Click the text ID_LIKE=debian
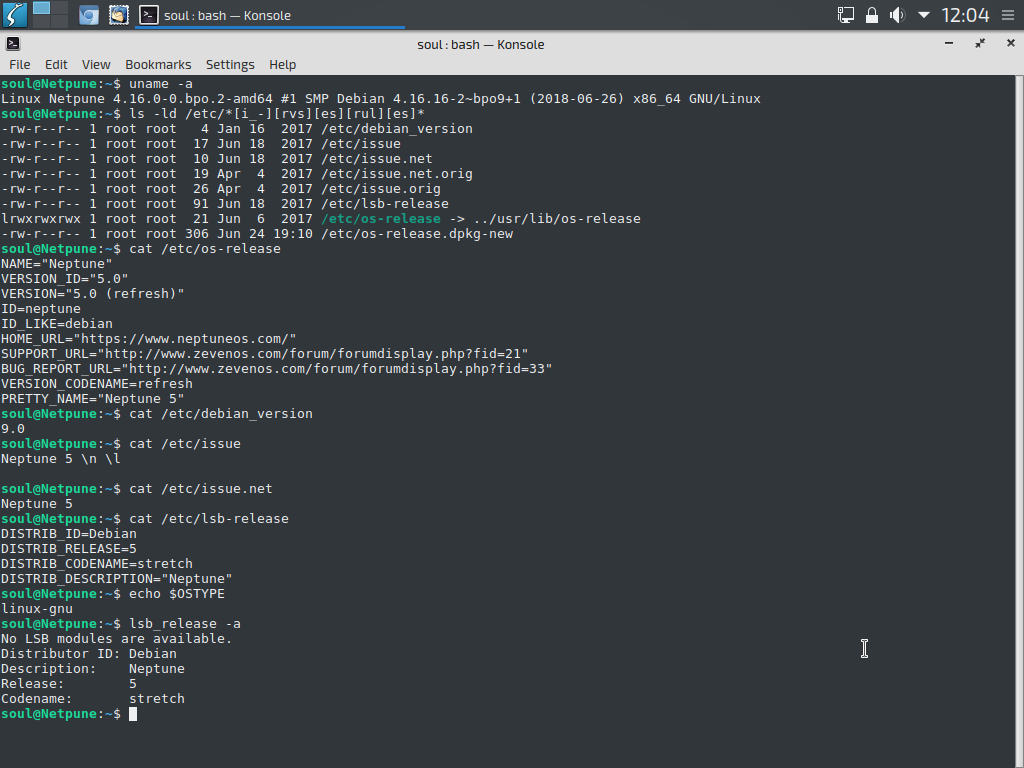 pyautogui.click(x=57, y=324)
